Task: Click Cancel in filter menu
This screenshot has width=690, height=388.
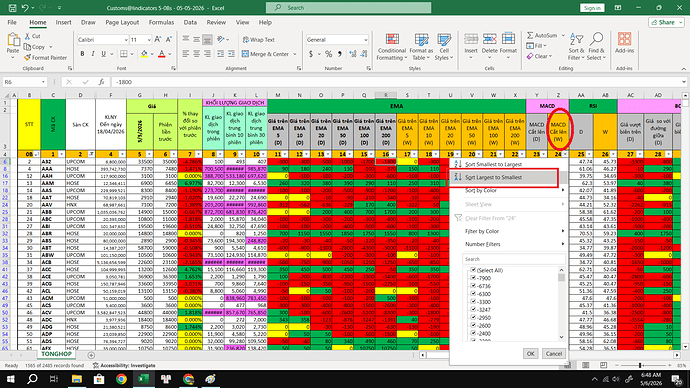Action: tap(554, 353)
